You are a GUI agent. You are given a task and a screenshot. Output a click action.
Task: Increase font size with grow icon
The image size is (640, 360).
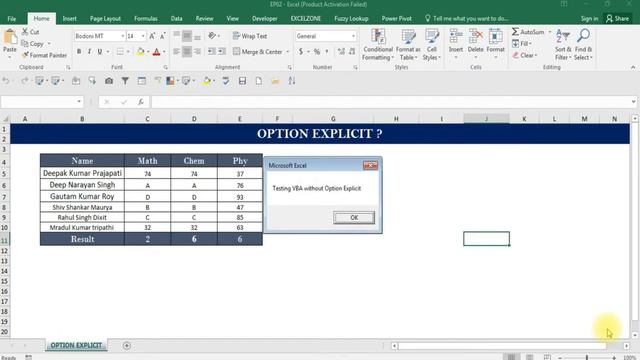(x=152, y=36)
